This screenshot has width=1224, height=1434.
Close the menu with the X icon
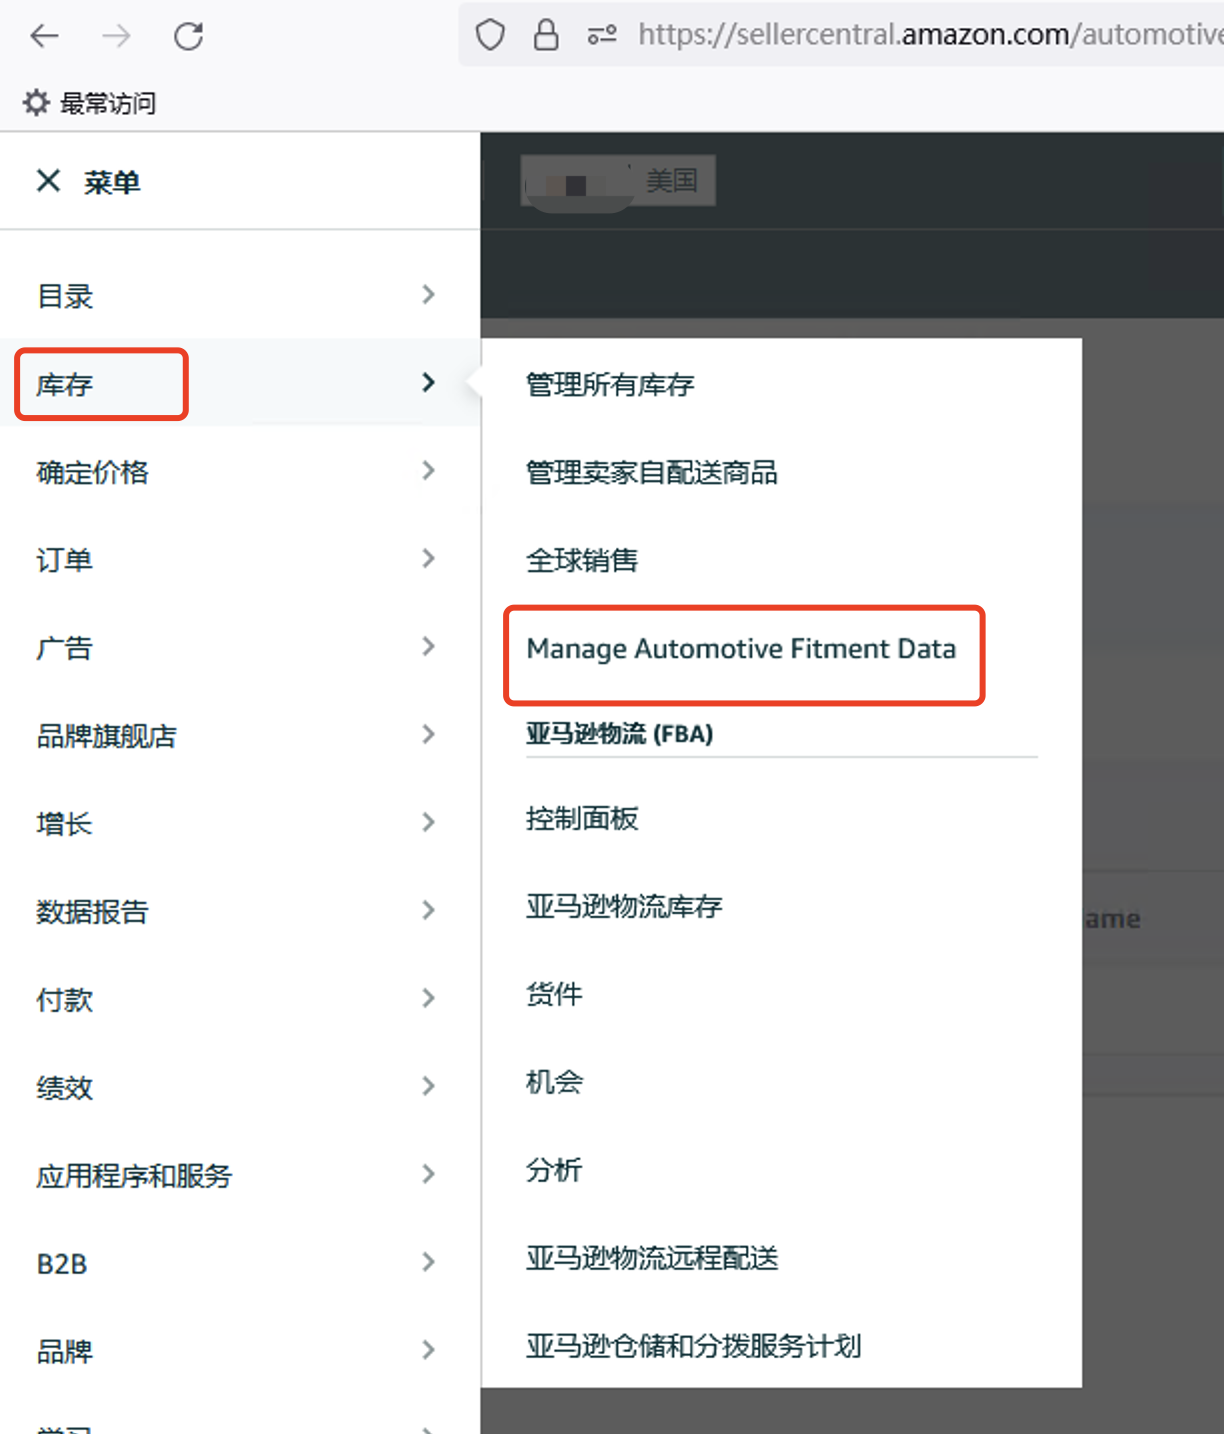point(48,181)
